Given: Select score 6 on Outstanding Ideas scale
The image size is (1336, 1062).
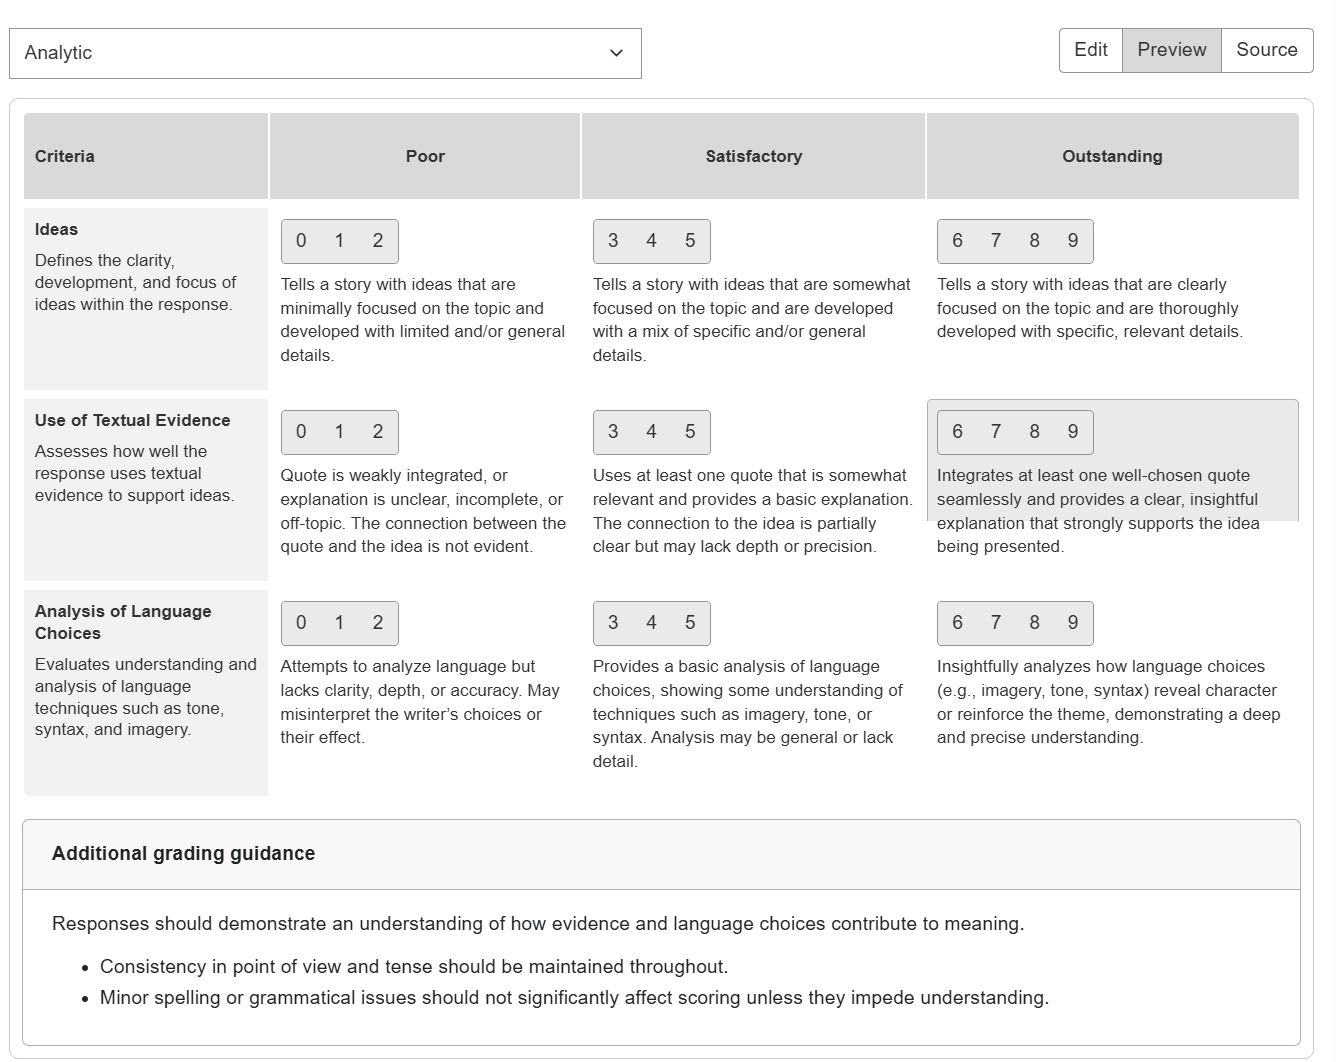Looking at the screenshot, I should pos(957,241).
